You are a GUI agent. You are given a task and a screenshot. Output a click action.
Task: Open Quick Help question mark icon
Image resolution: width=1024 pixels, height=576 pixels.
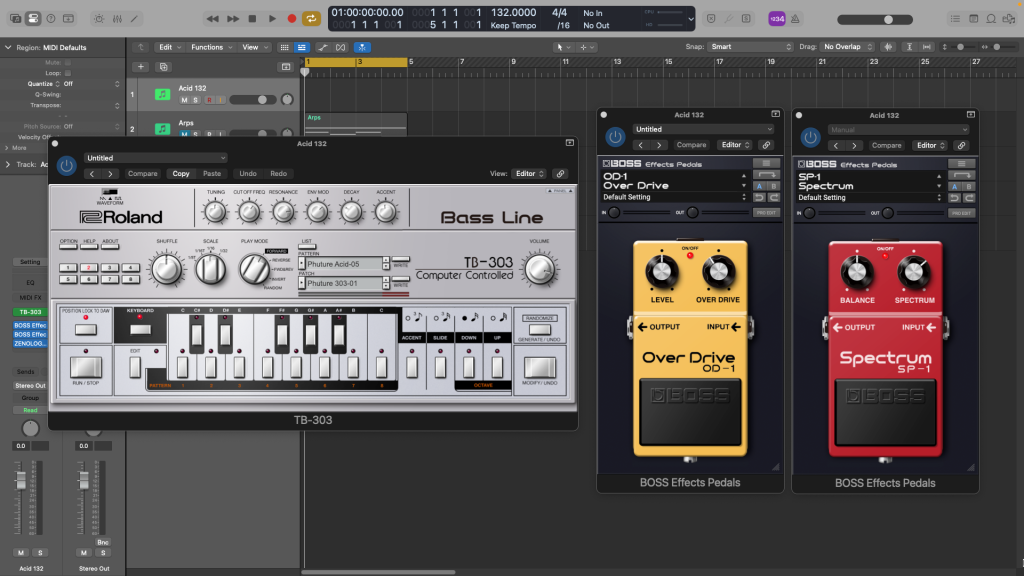point(51,19)
